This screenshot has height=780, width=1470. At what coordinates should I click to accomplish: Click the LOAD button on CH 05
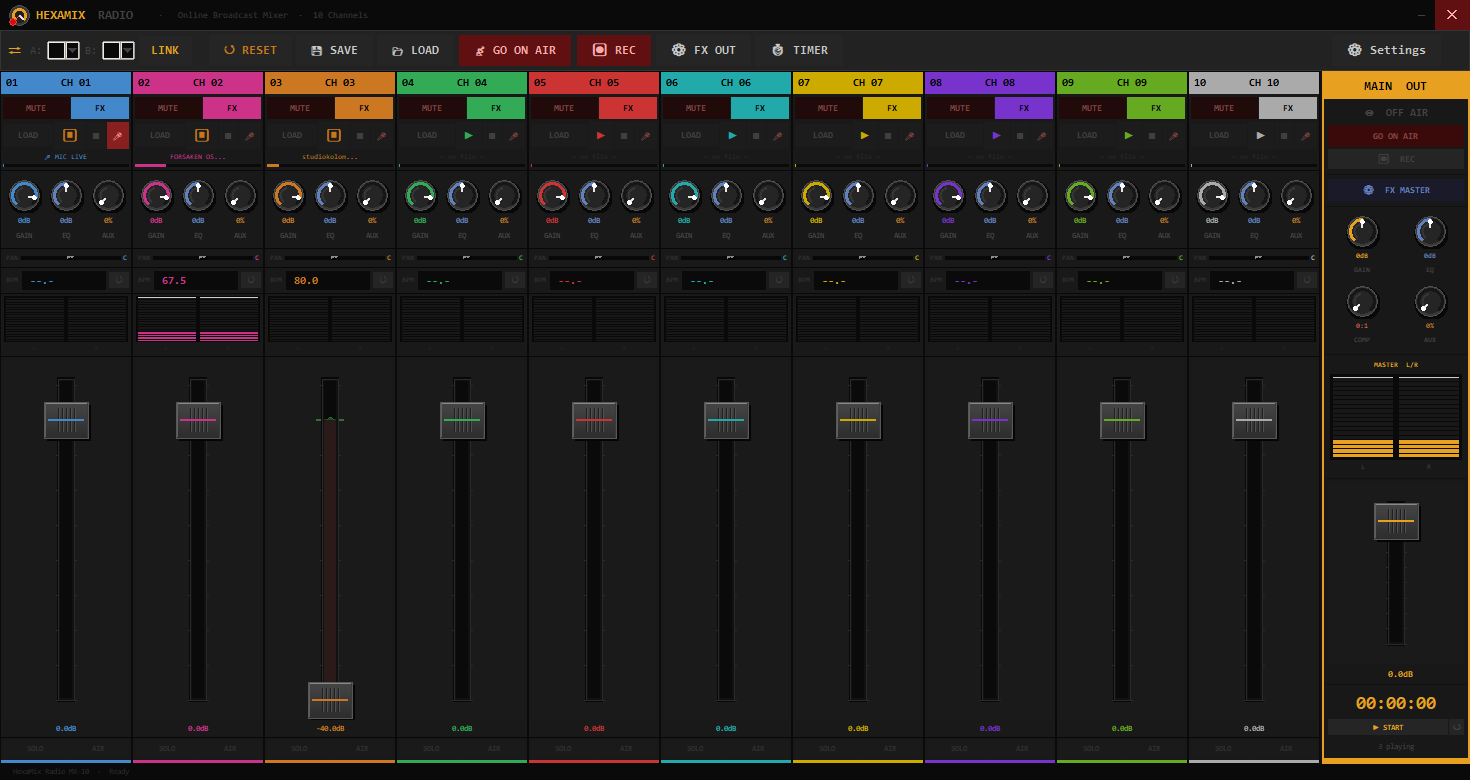(559, 135)
